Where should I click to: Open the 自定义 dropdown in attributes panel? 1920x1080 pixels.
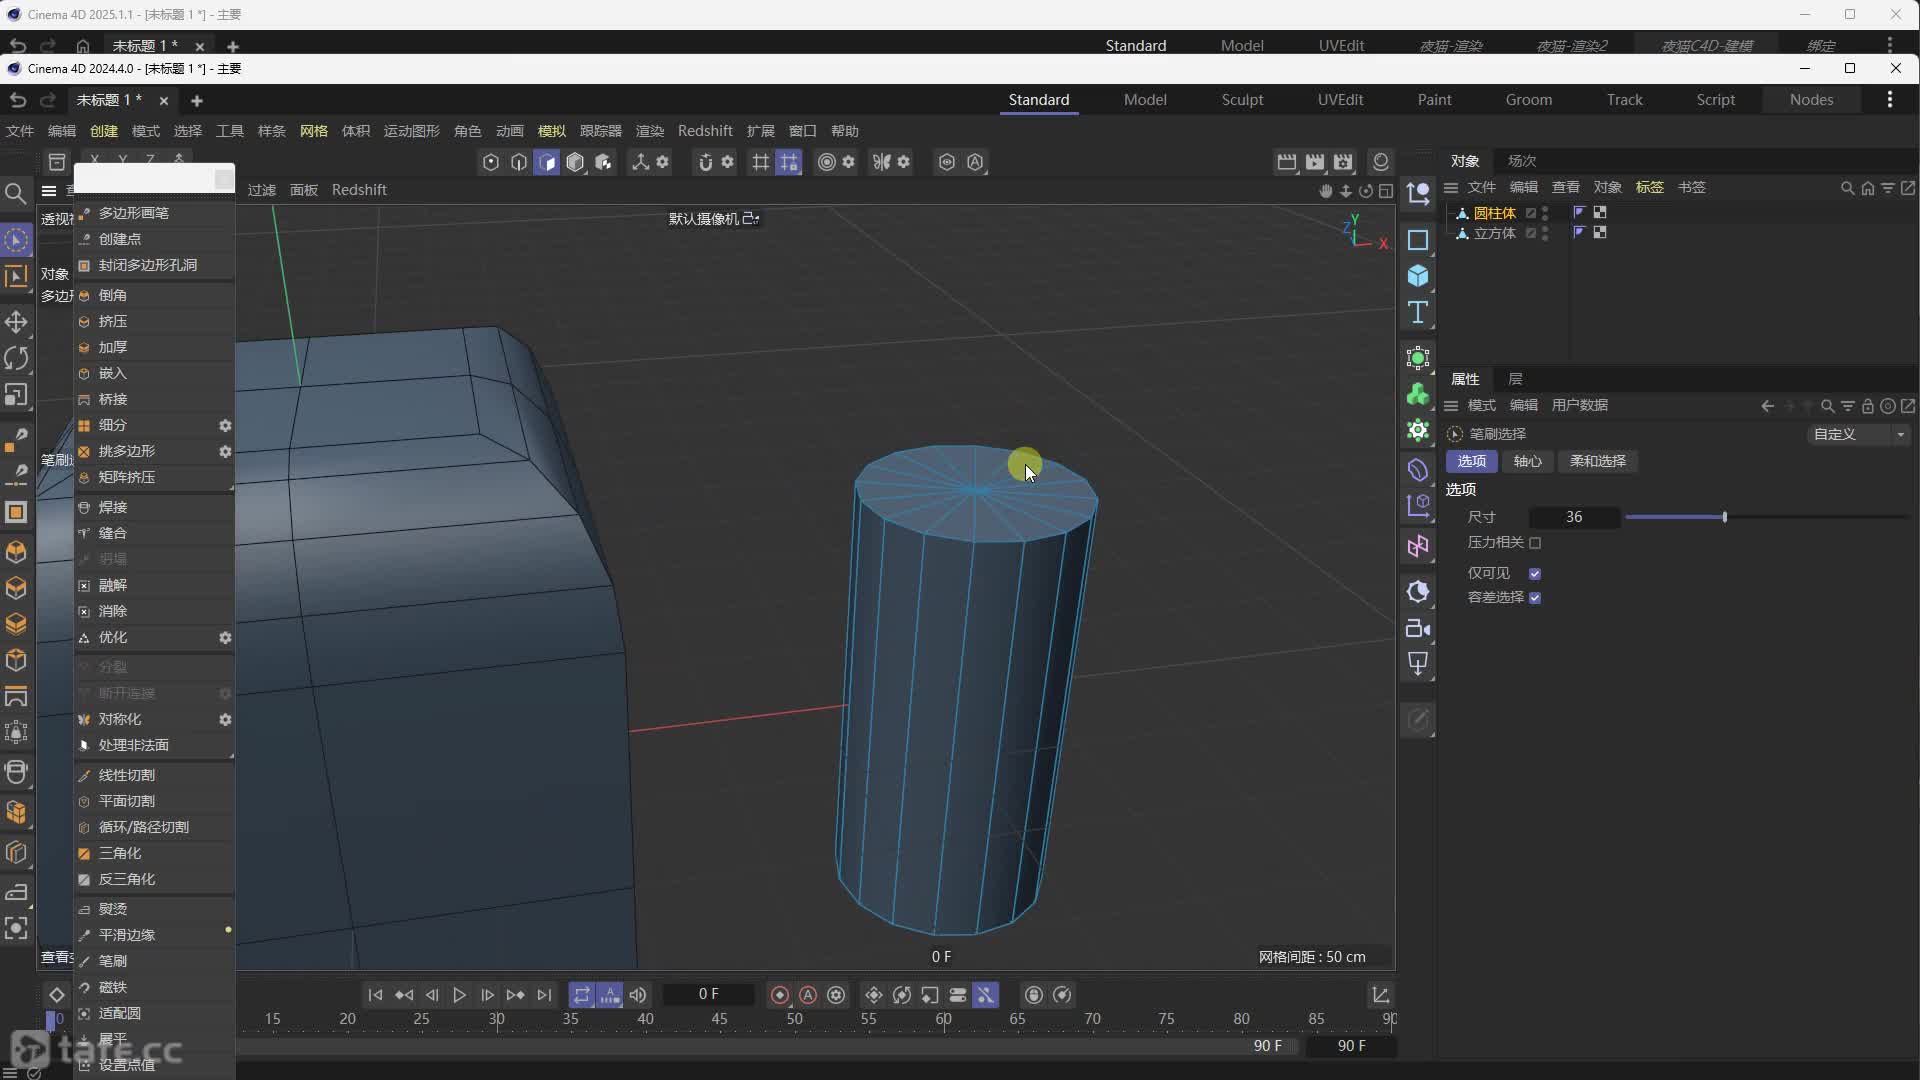(x=1859, y=434)
